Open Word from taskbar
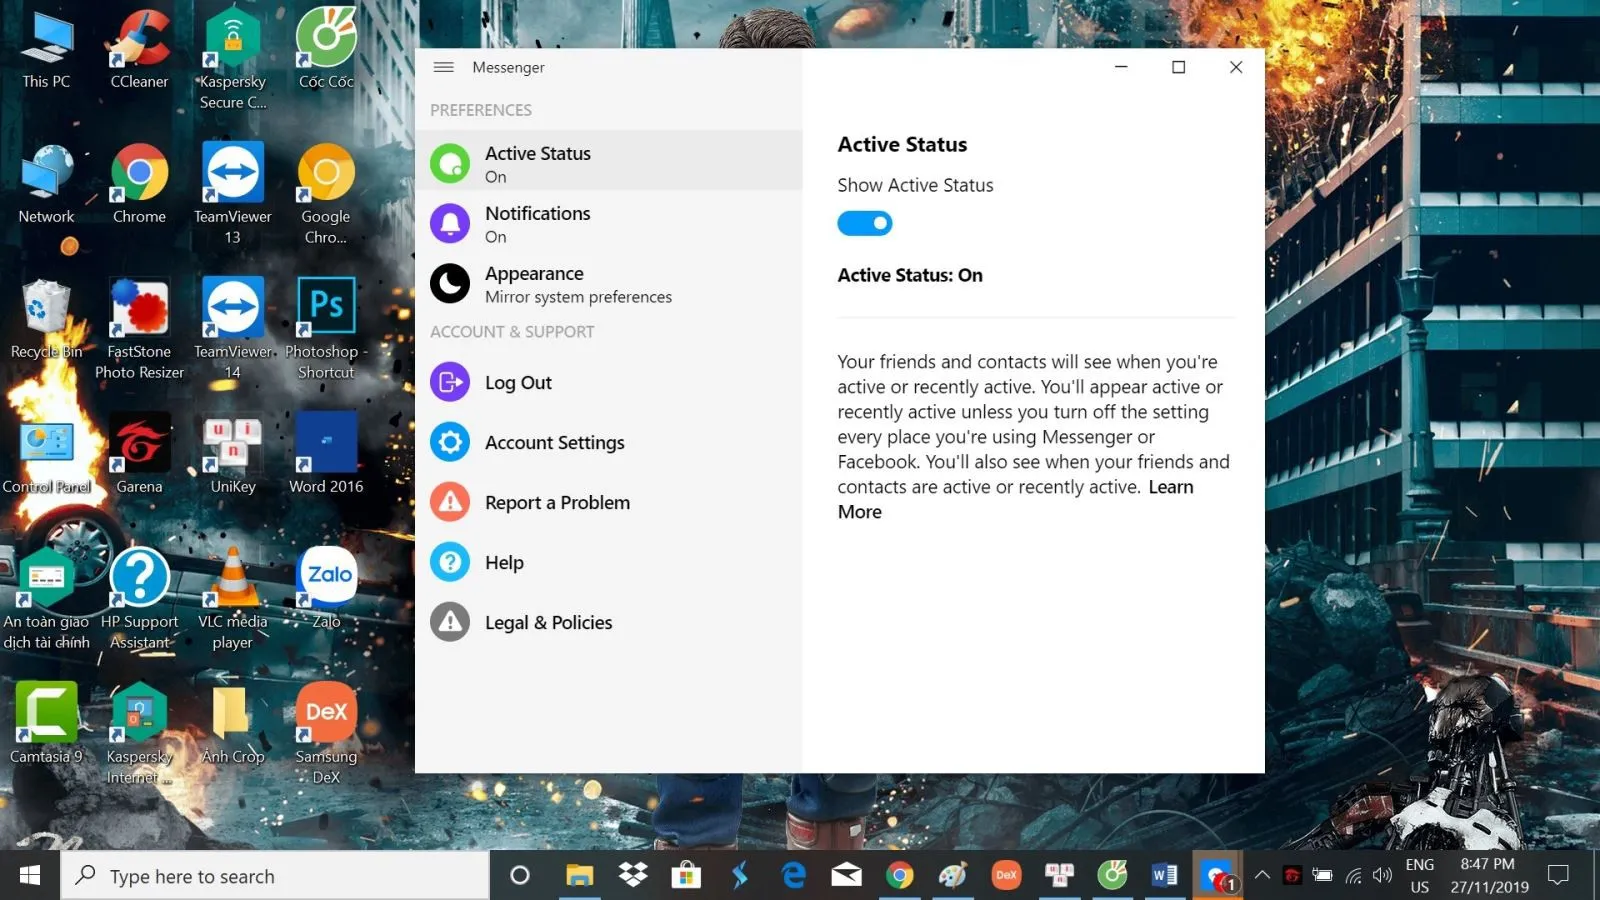The image size is (1600, 900). pos(1165,876)
